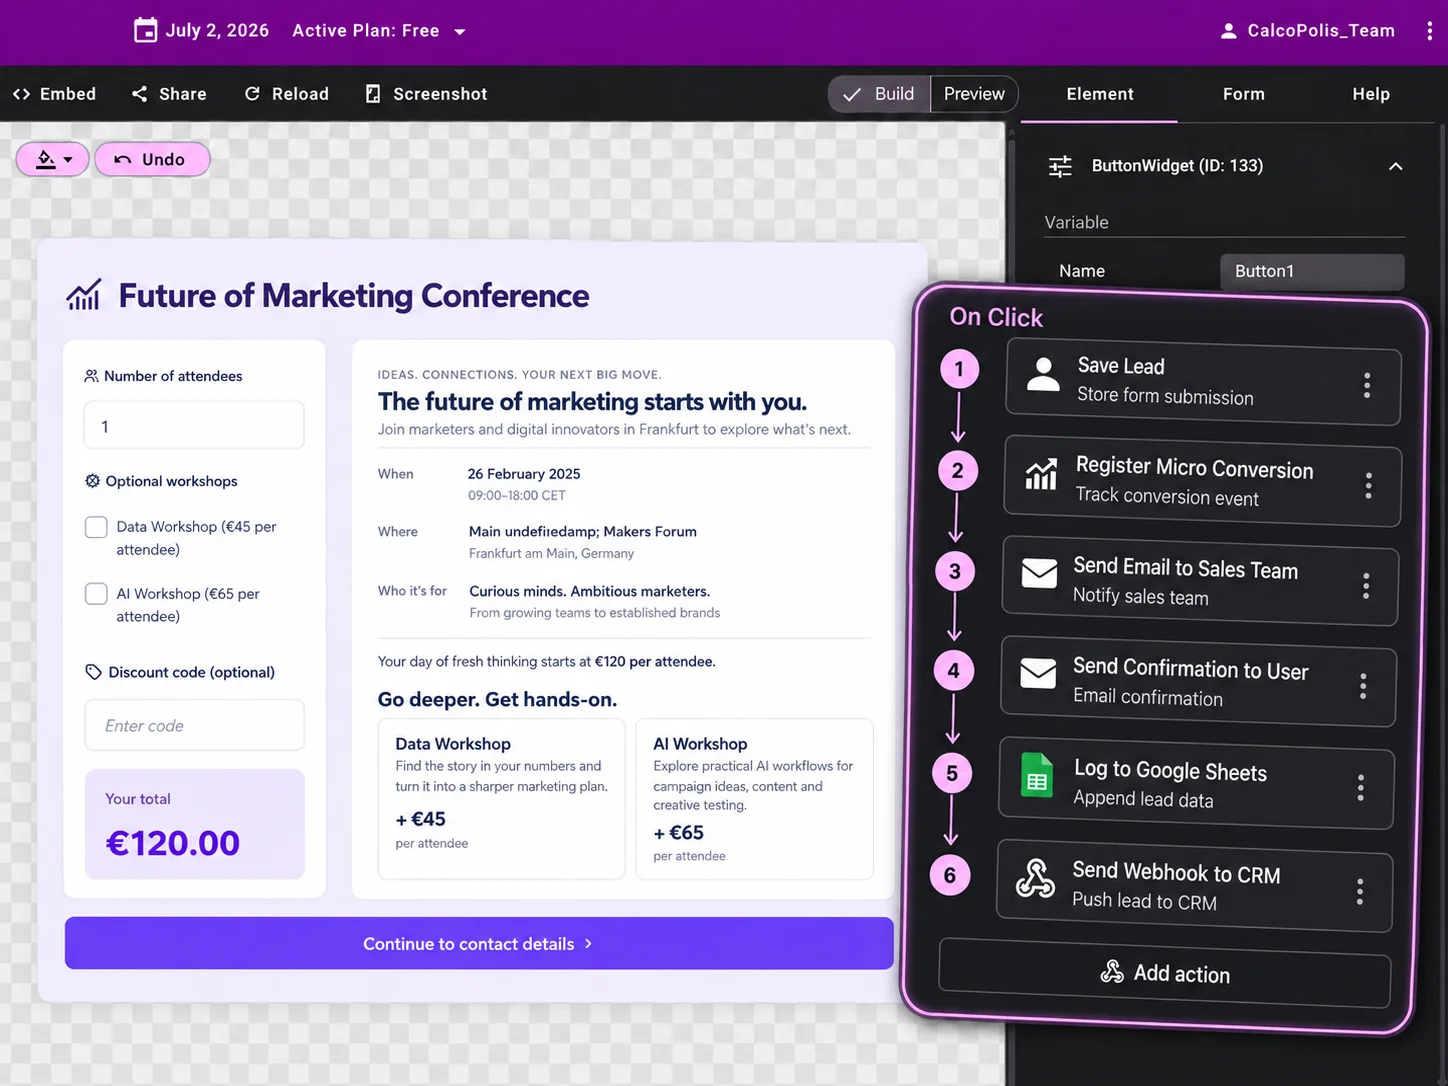
Task: Switch to Preview mode
Action: point(974,94)
